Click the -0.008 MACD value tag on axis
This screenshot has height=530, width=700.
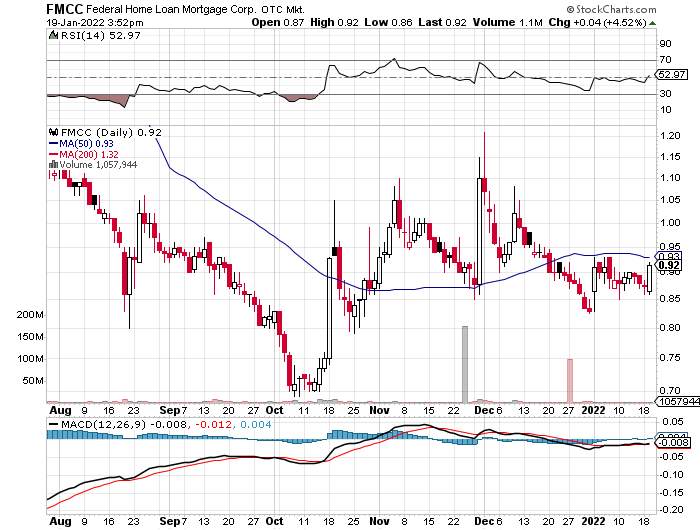672,442
